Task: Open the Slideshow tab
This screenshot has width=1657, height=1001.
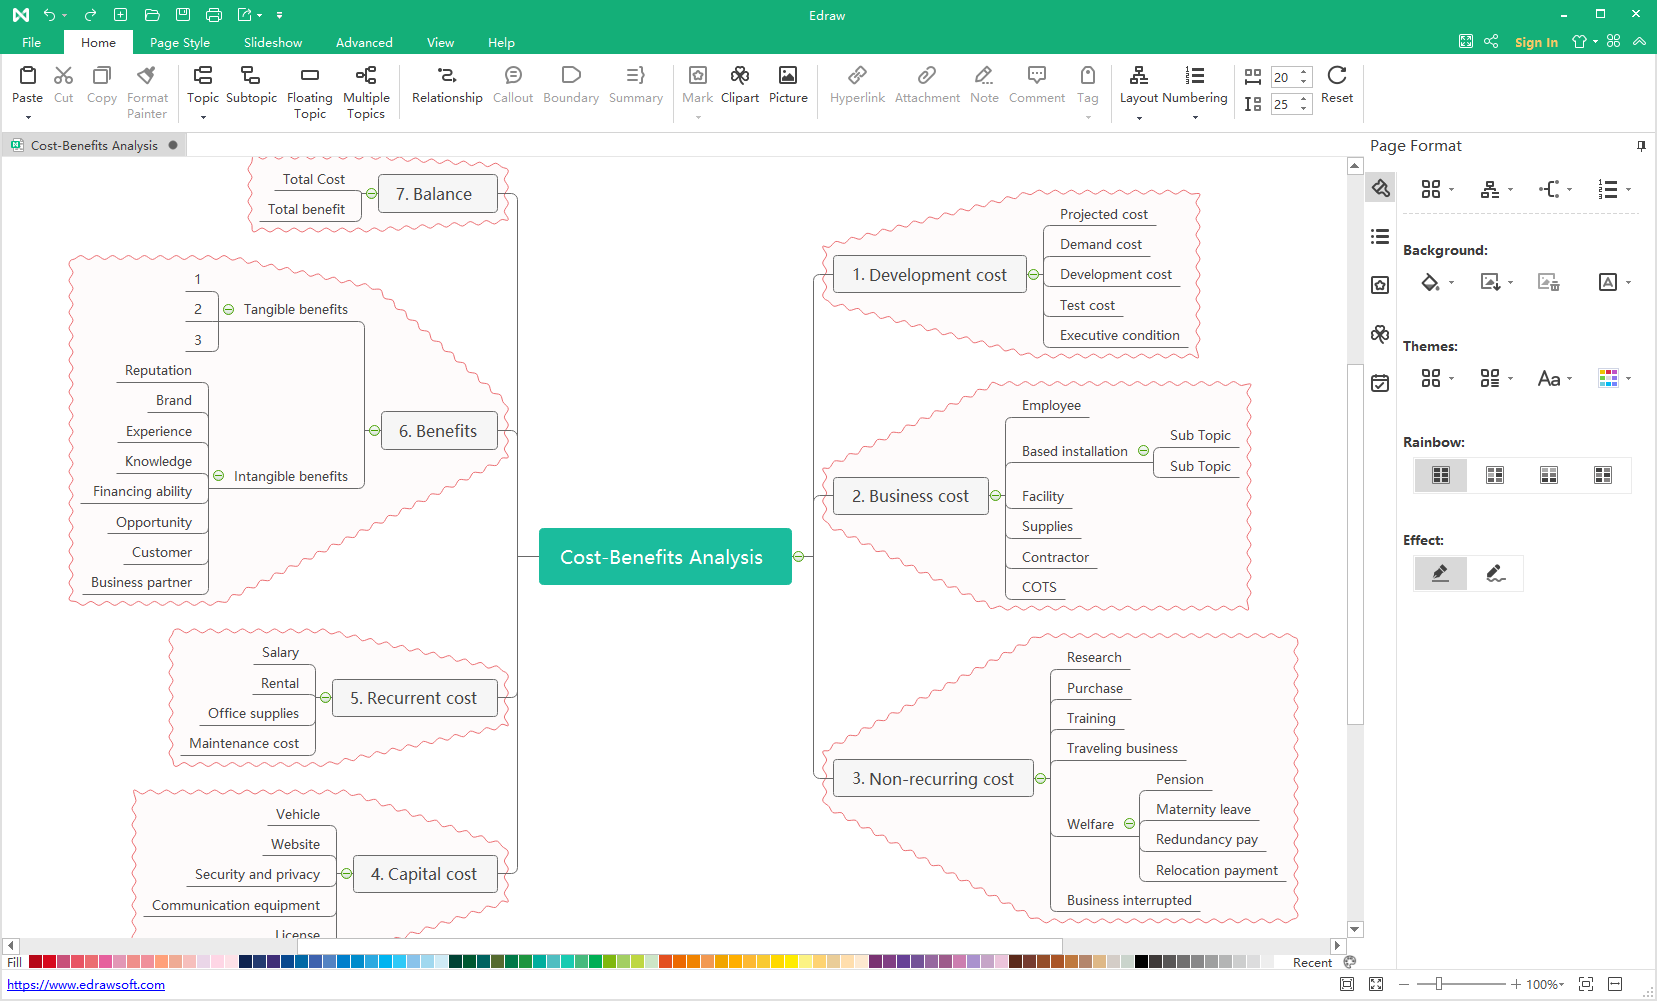Action: 273,43
